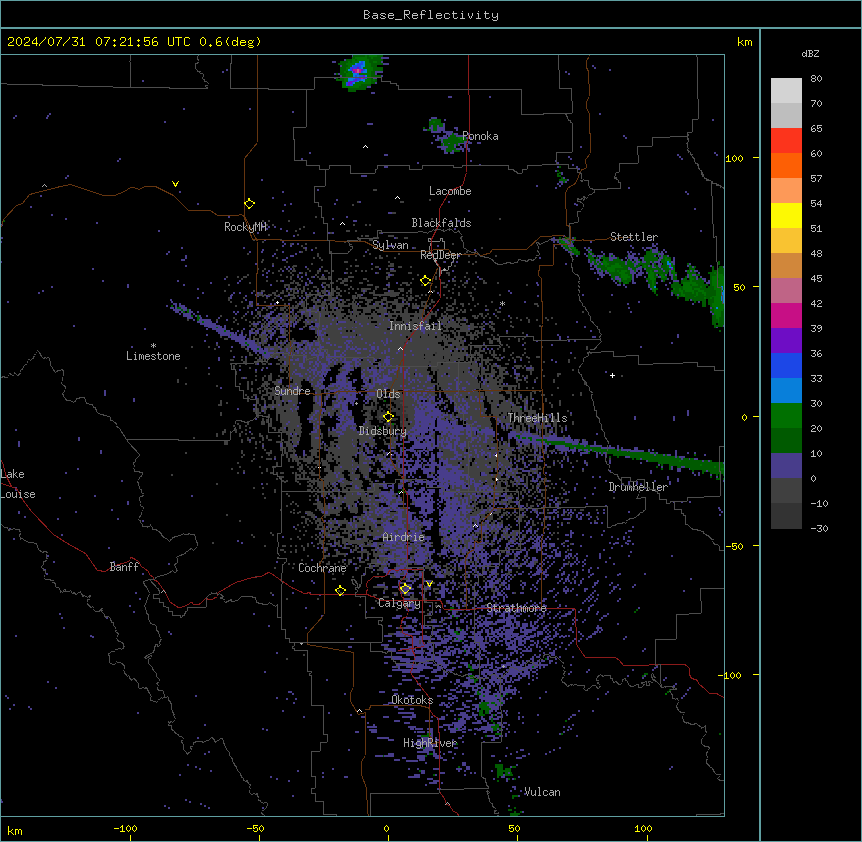Click the 50 tick label on right axis

[739, 287]
